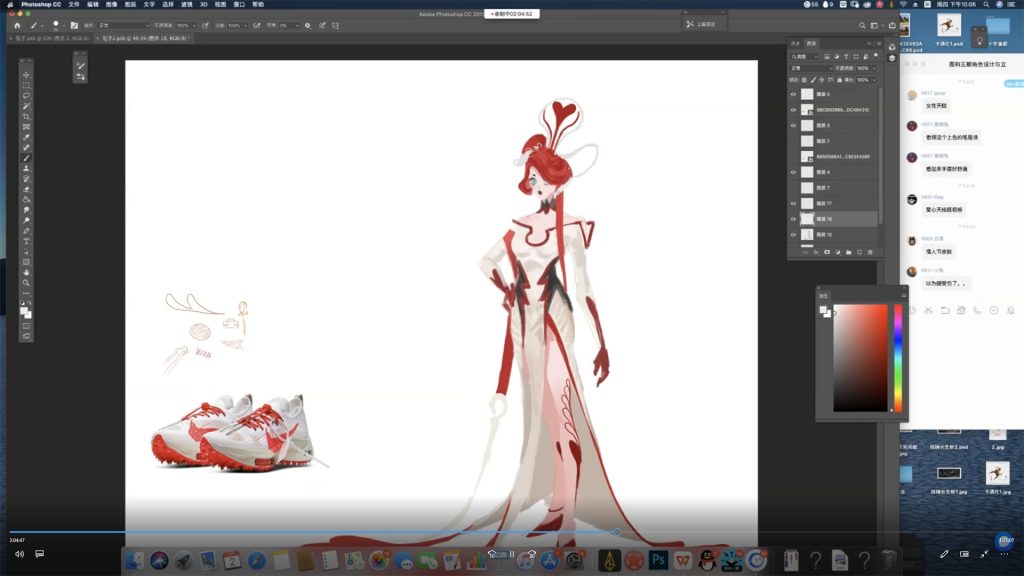Toggle visibility of layer 图层 12
The image size is (1024, 576).
coord(794,234)
